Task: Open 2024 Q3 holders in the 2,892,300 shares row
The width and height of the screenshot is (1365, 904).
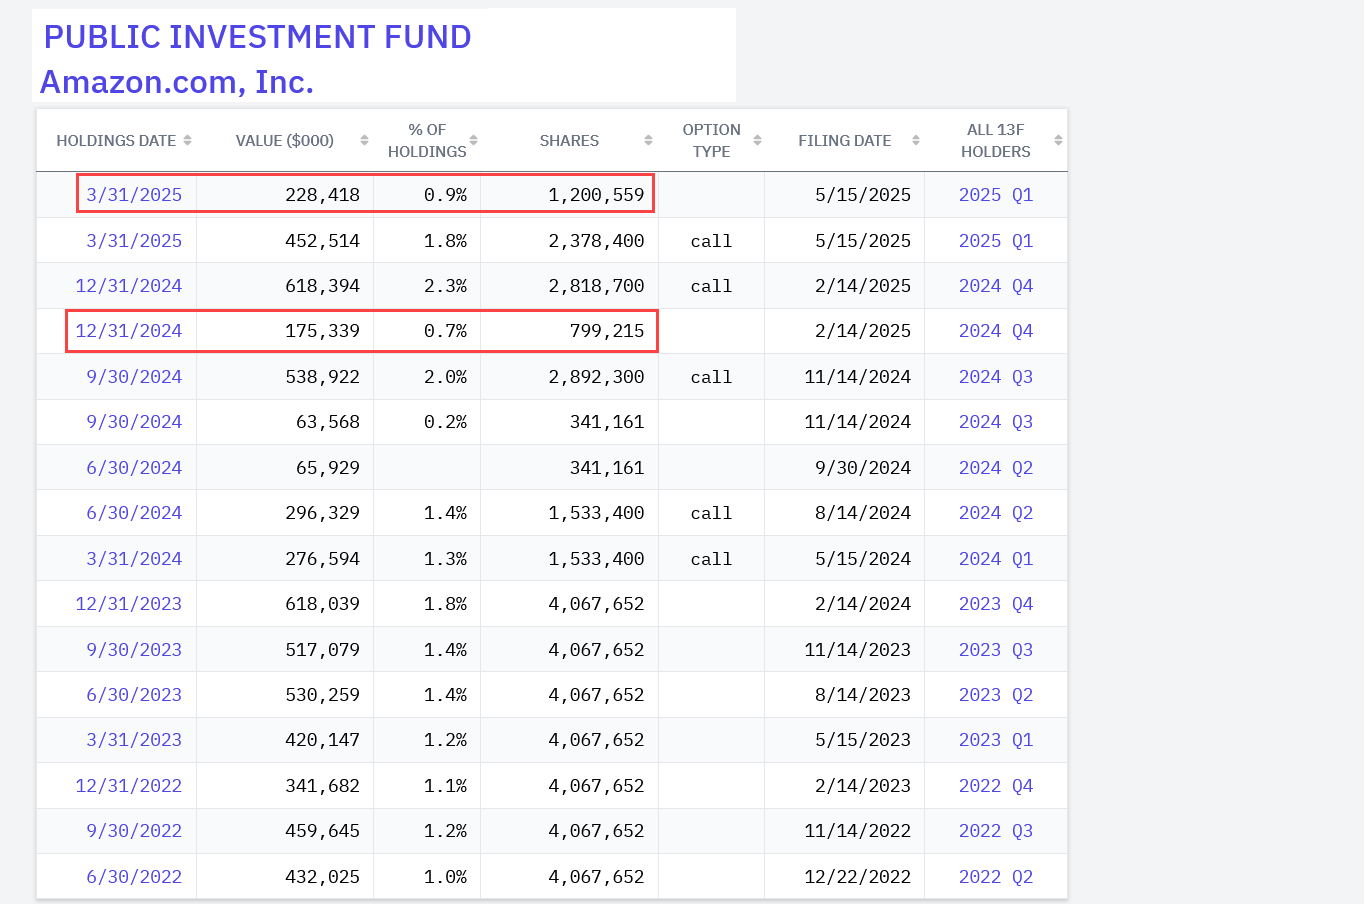Action: (x=996, y=377)
